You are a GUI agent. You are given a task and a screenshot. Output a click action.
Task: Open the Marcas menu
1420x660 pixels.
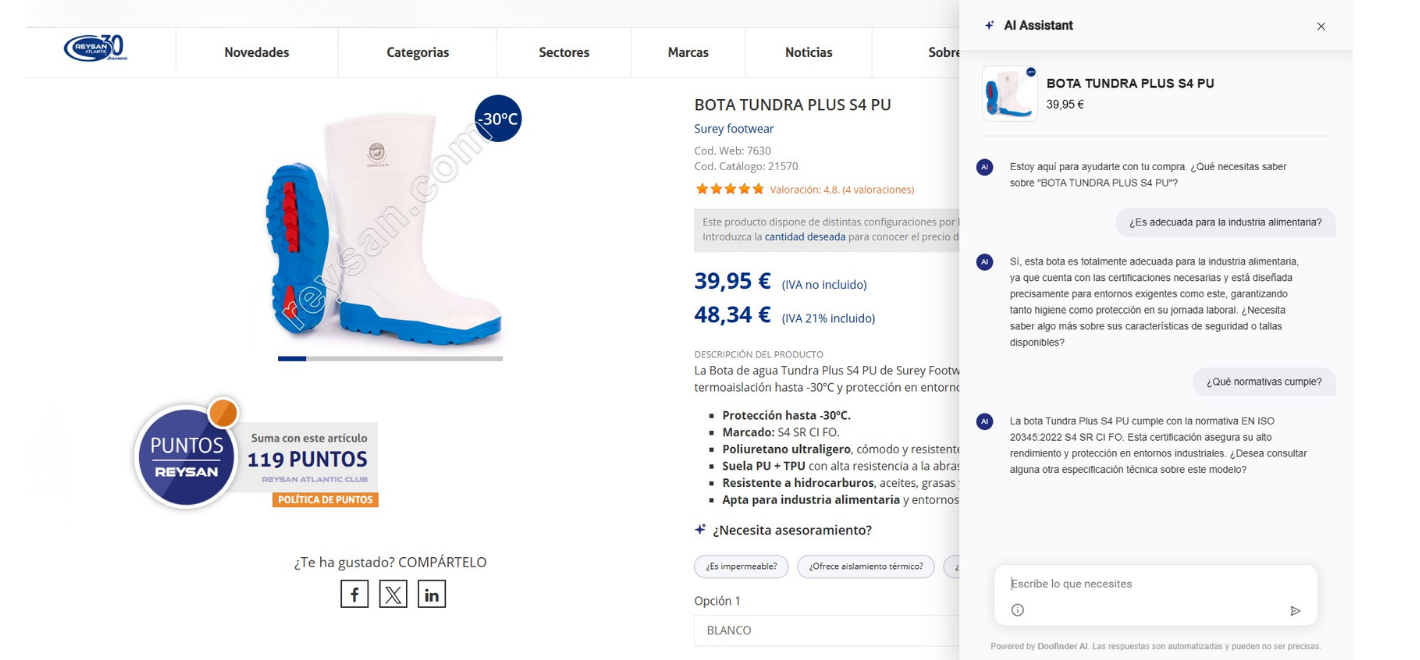[x=688, y=52]
